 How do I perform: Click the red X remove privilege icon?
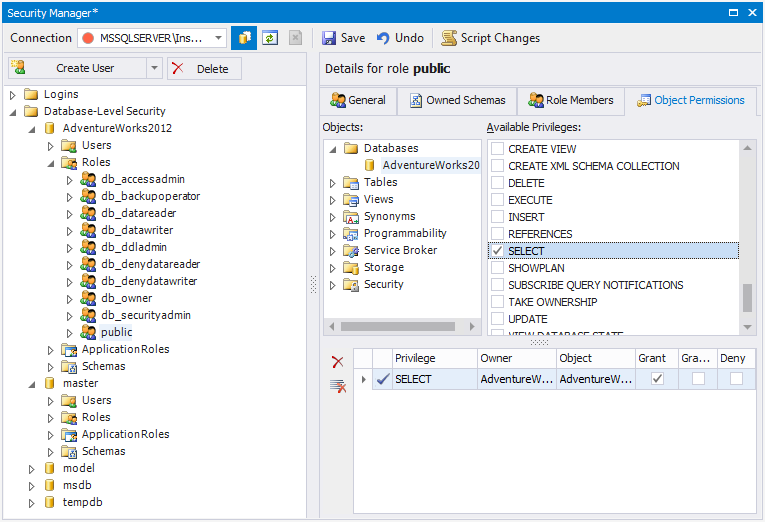point(338,362)
